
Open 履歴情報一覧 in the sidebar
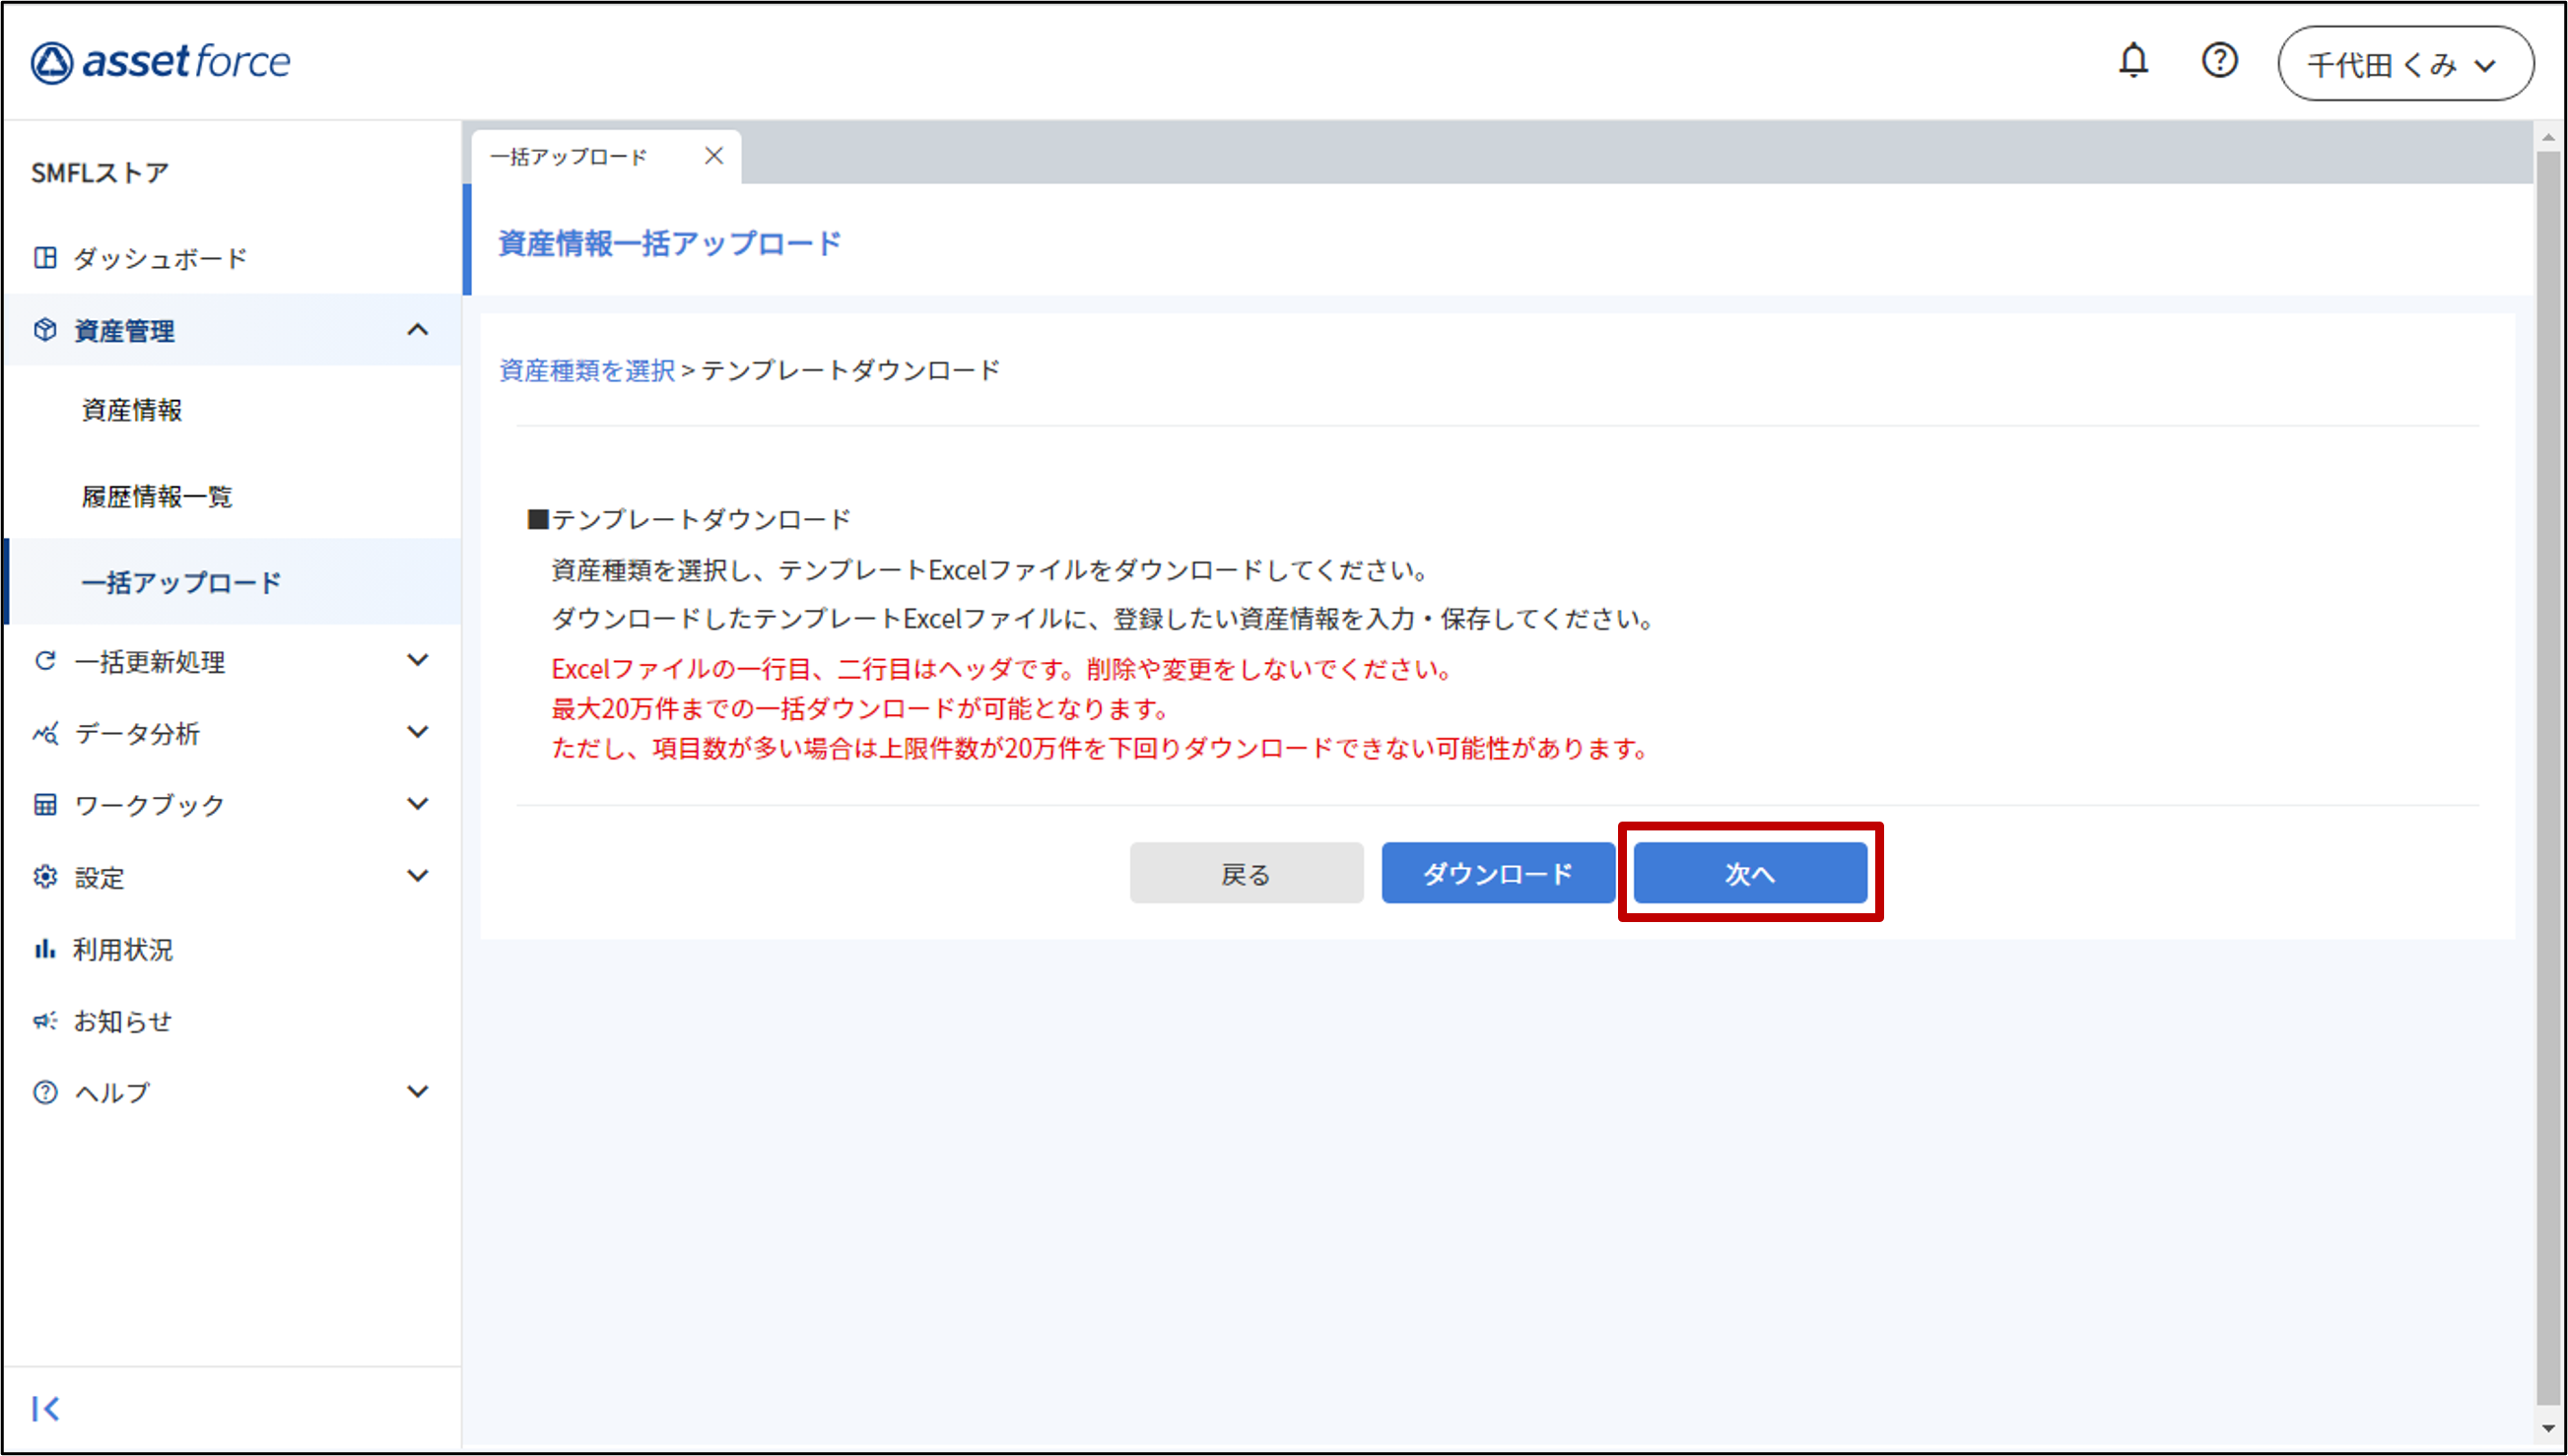click(157, 496)
